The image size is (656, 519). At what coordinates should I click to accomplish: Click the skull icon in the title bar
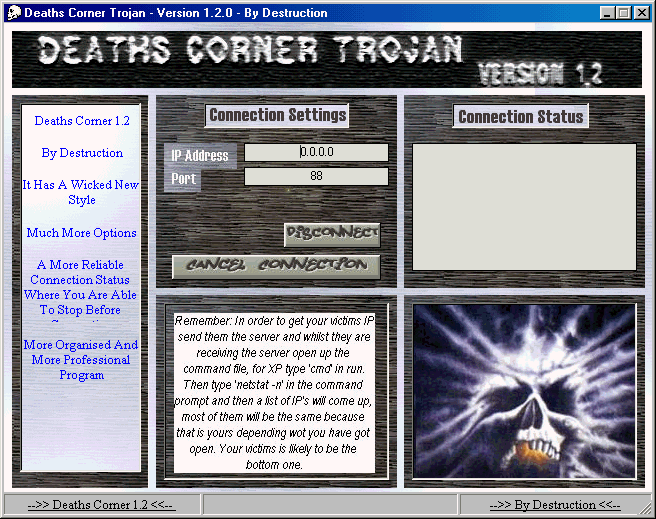click(14, 13)
